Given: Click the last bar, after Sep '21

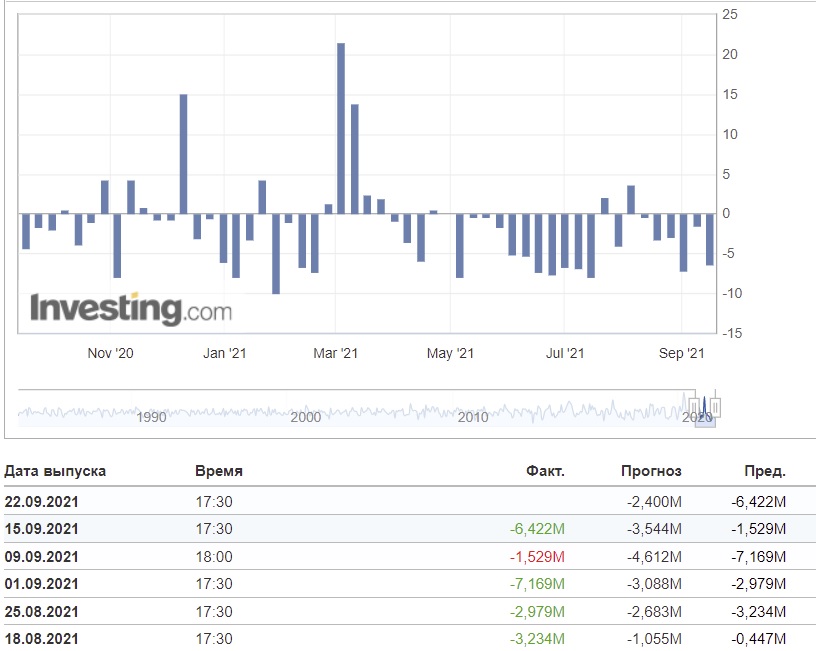Looking at the screenshot, I should (x=710, y=239).
